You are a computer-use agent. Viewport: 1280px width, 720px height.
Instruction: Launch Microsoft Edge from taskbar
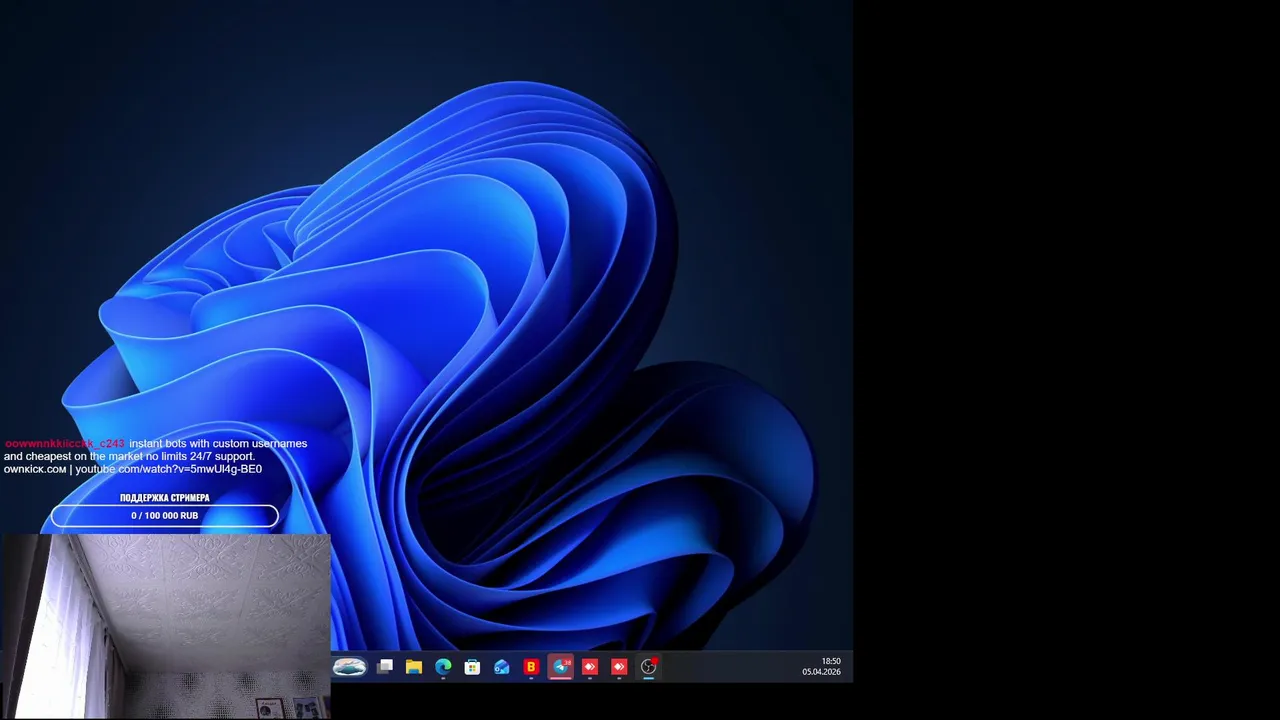[443, 667]
